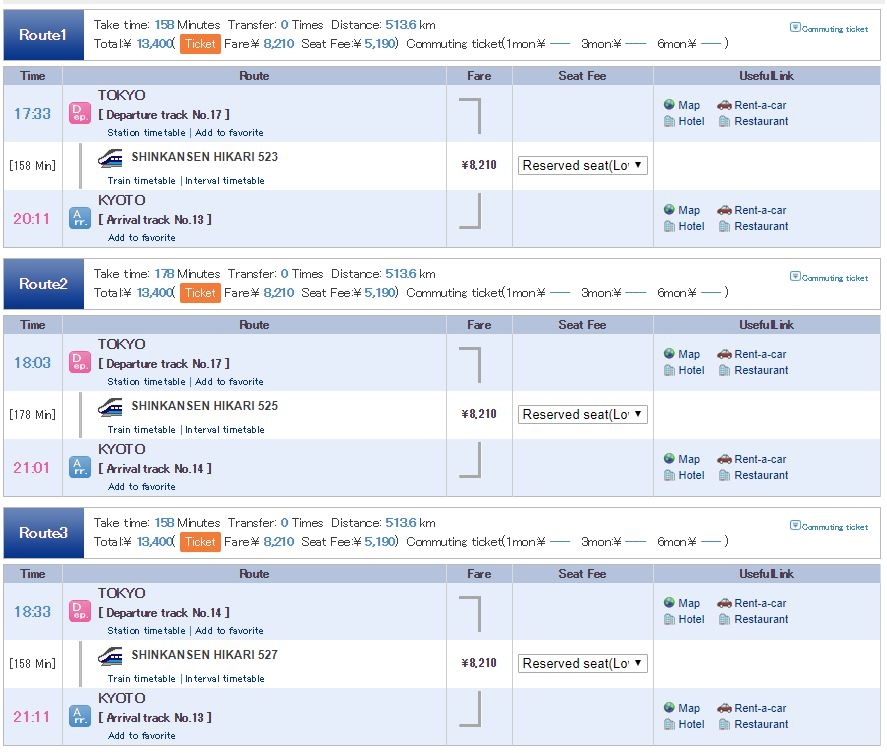Viewport: 887px width, 756px height.
Task: Open the Reserved seat dropdown for HIKARI 525
Action: (x=583, y=414)
